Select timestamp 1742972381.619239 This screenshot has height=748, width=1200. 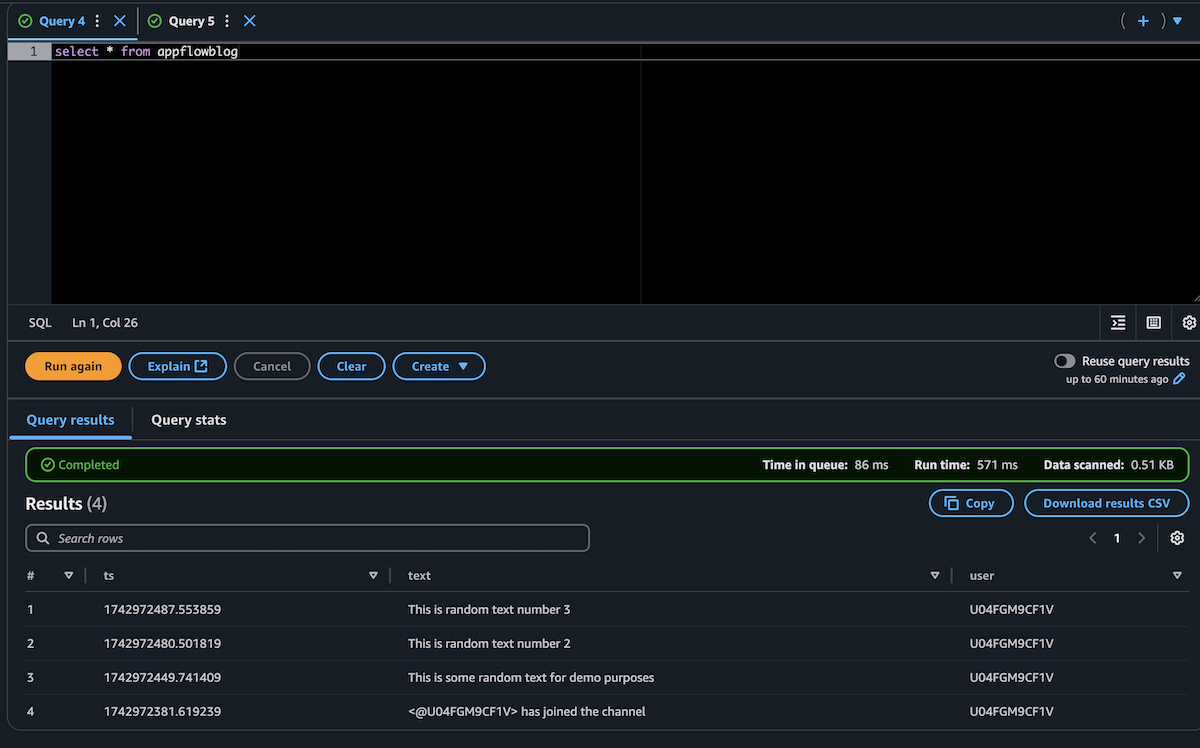[162, 711]
